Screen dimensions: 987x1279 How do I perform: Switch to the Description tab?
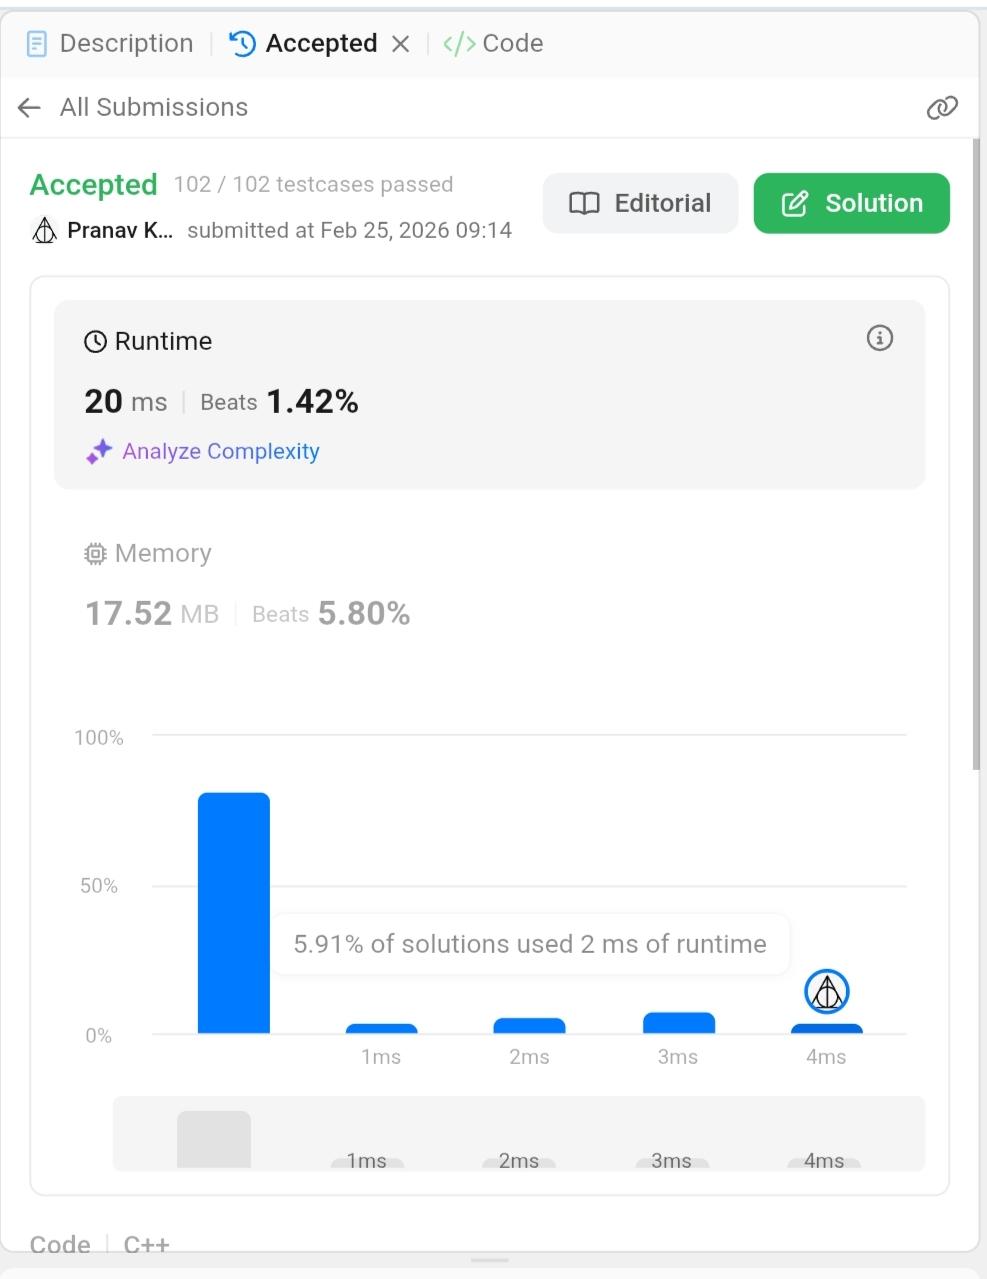(109, 43)
